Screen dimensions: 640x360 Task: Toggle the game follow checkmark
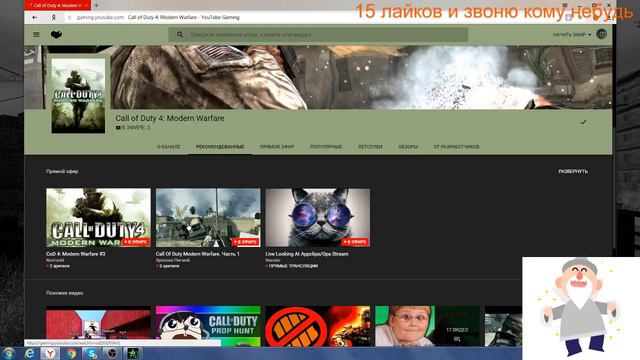pyautogui.click(x=583, y=122)
